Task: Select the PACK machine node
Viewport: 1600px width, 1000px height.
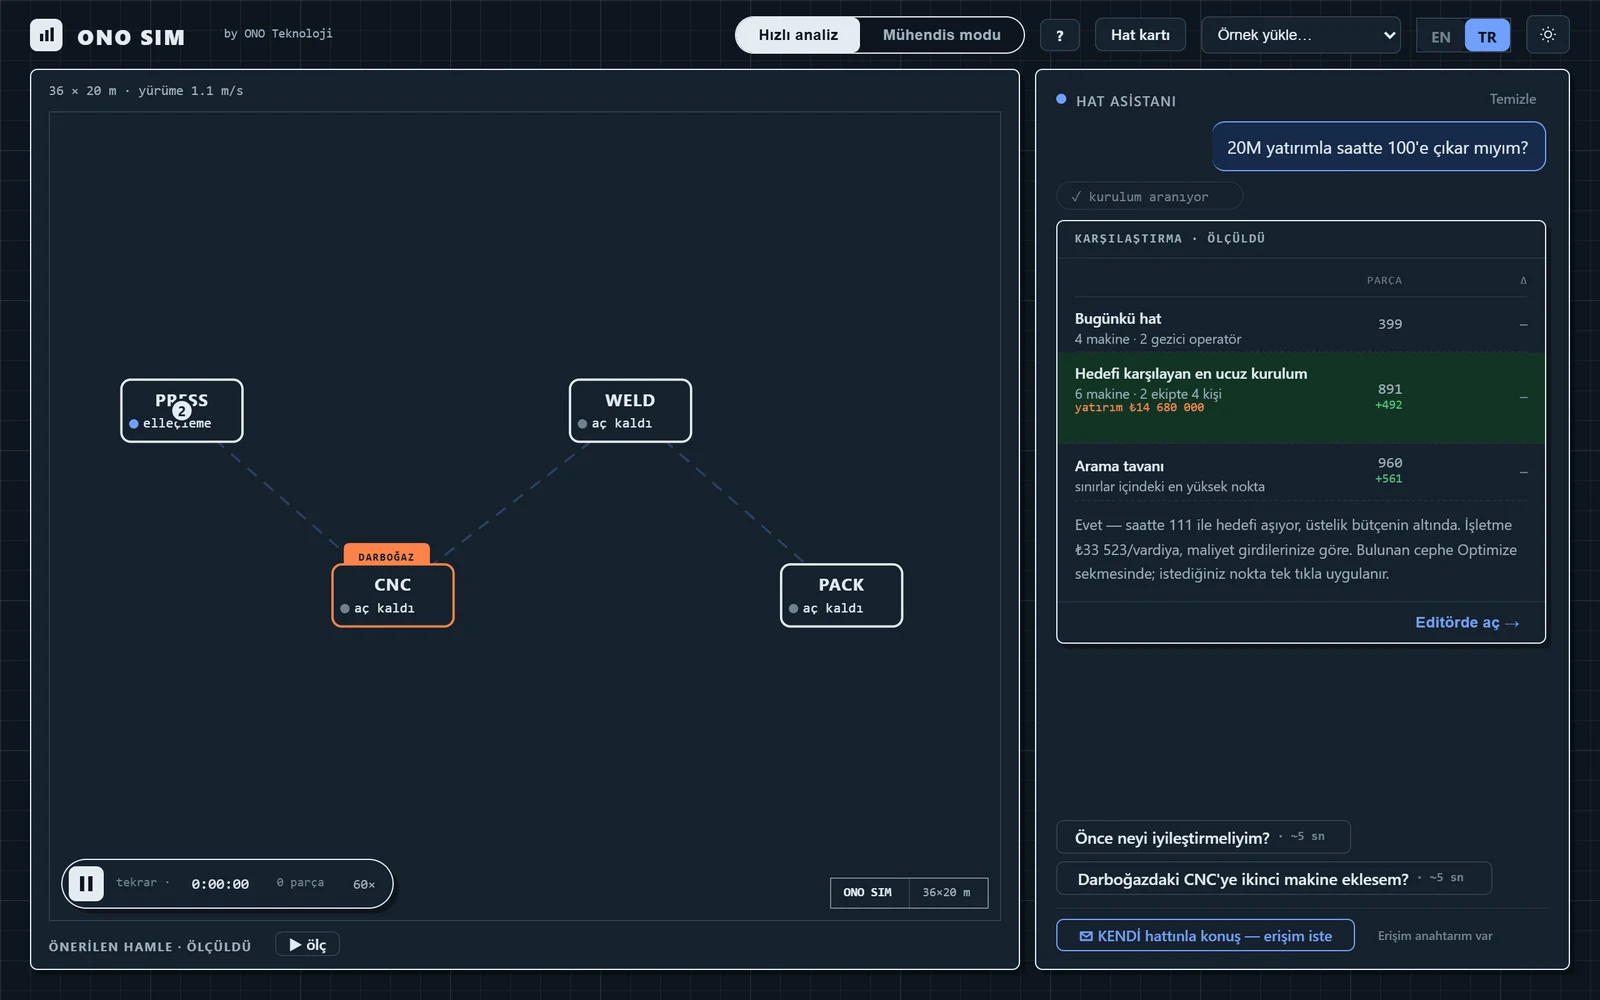Action: click(x=841, y=595)
